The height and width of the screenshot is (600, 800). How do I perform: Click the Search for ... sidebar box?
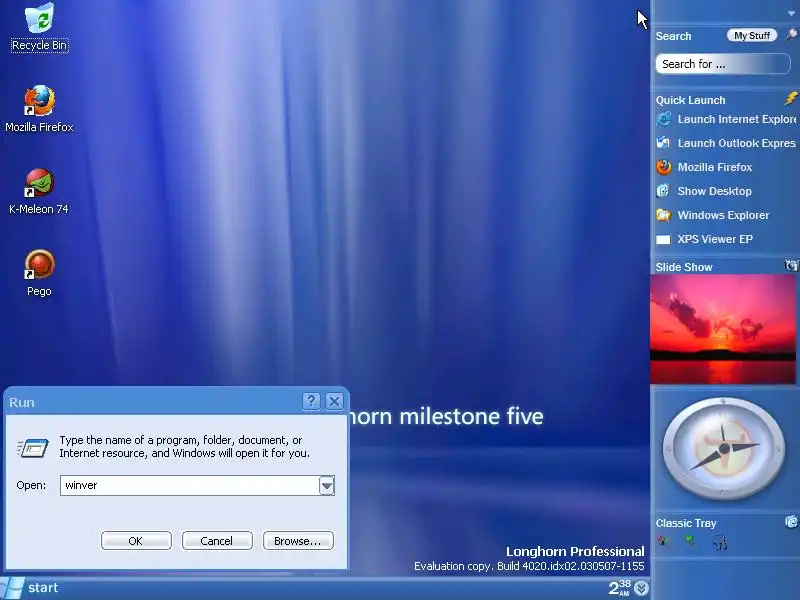coord(723,64)
